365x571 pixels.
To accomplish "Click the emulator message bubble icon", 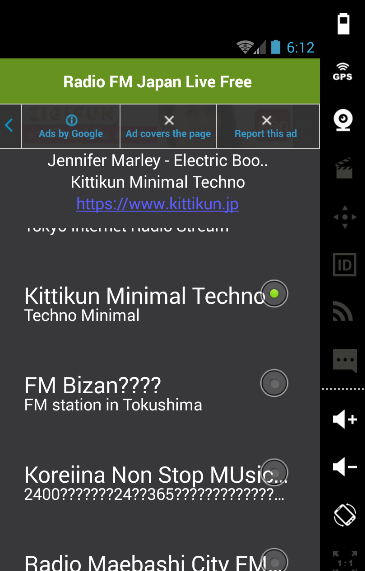I will (x=345, y=361).
